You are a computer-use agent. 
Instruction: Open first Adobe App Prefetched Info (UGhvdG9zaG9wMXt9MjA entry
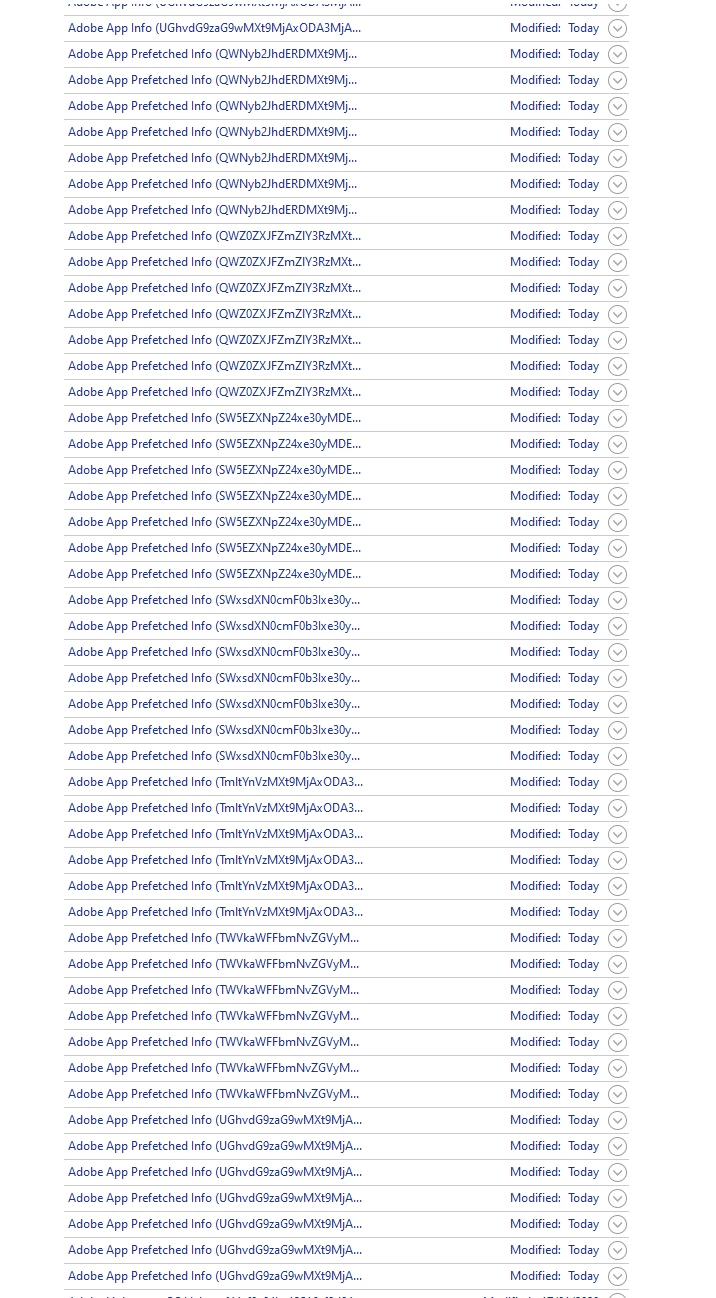click(215, 1120)
